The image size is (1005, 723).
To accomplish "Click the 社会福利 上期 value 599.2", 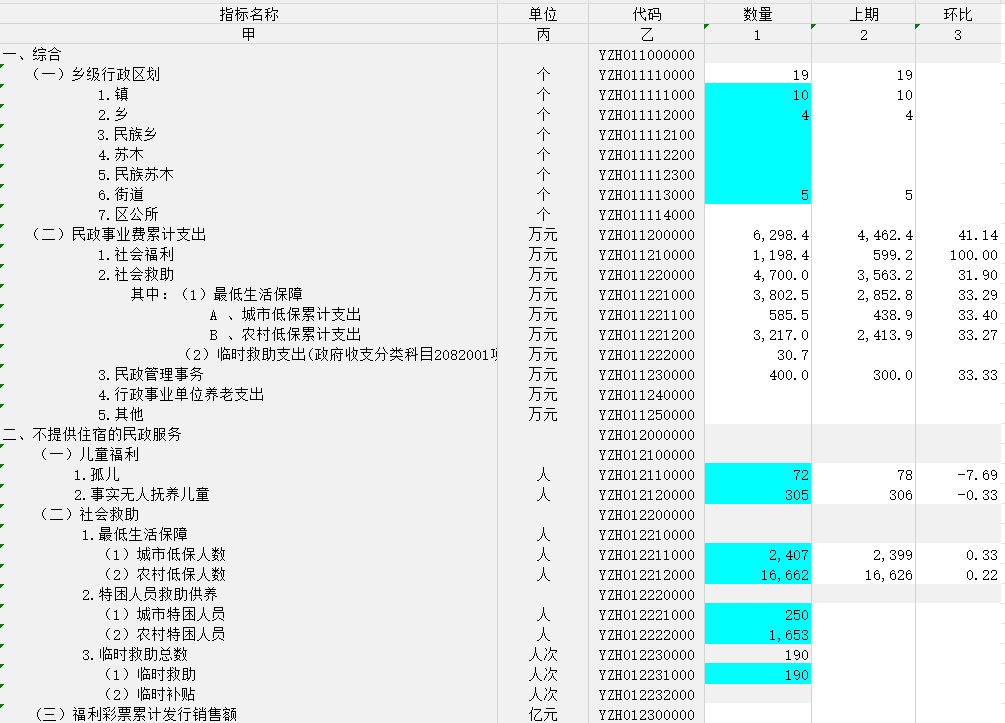I will point(863,255).
